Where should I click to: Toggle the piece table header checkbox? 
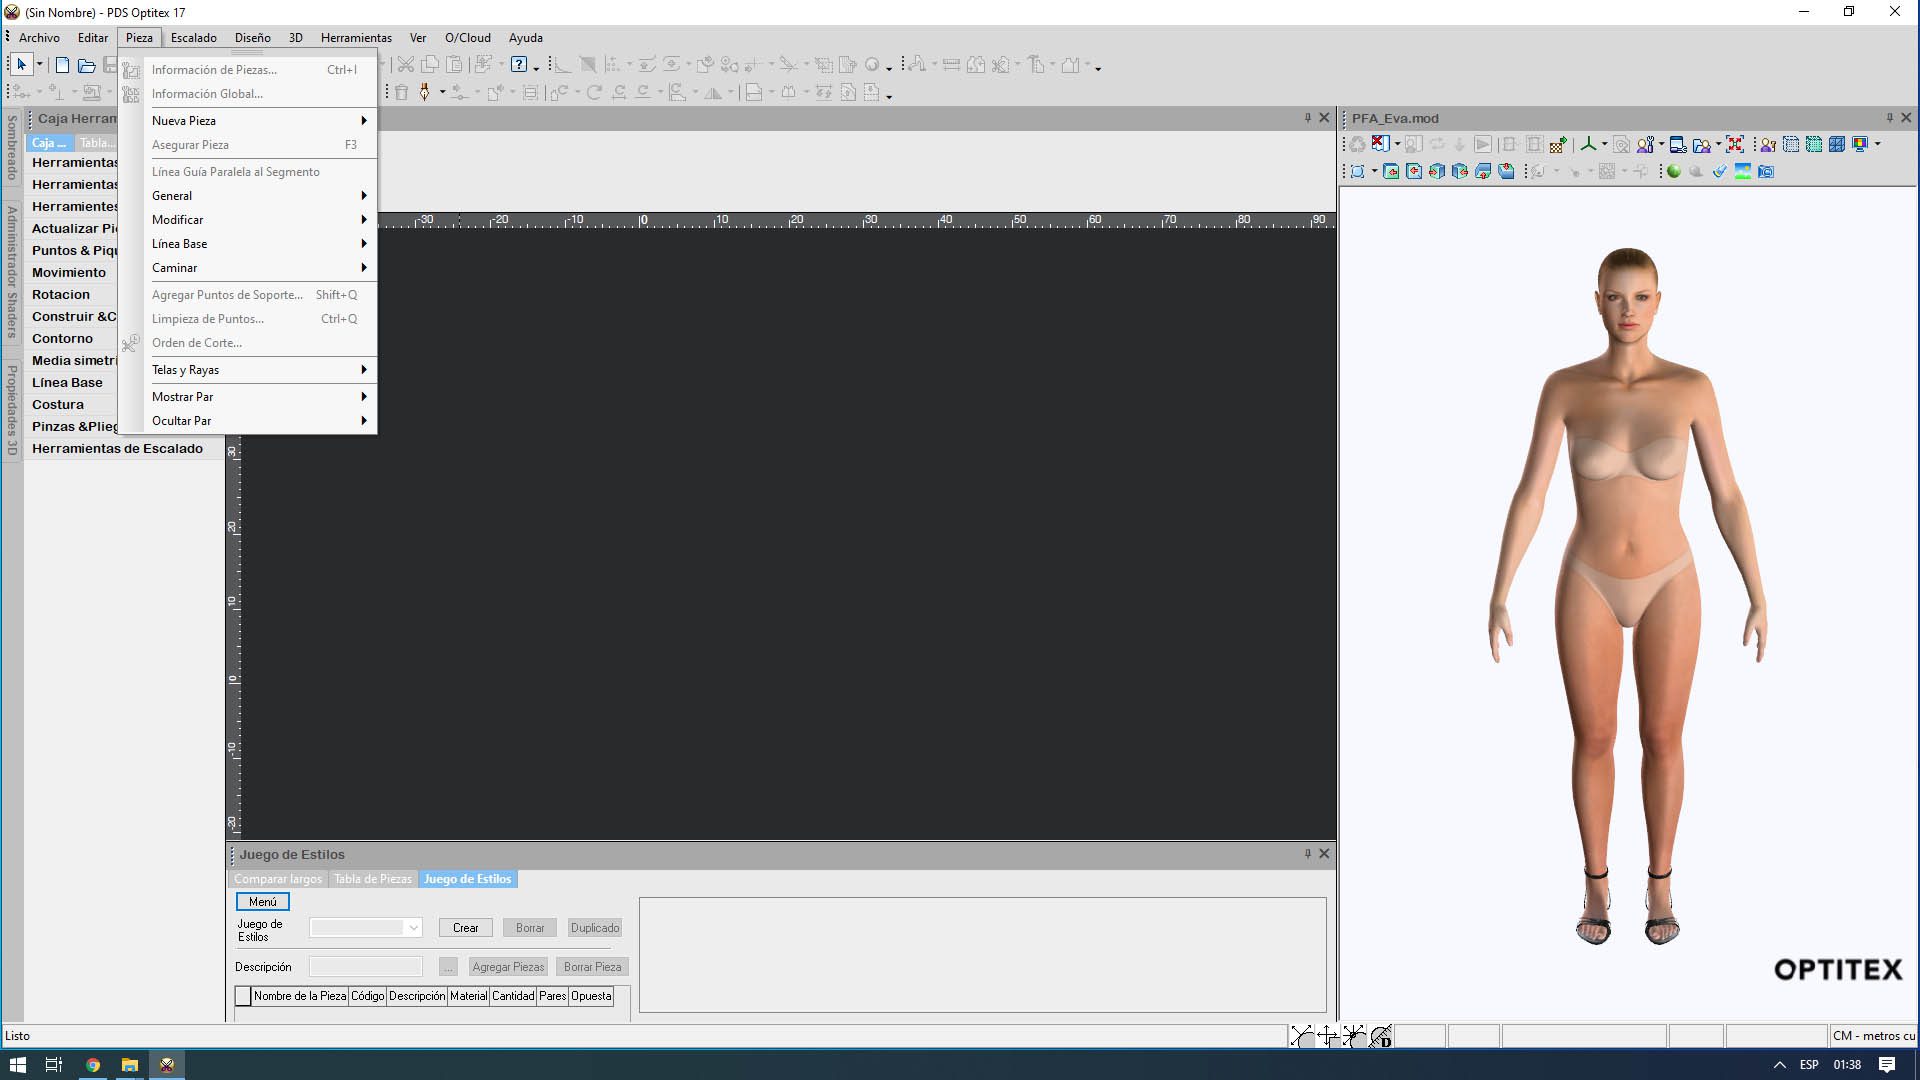click(x=243, y=996)
